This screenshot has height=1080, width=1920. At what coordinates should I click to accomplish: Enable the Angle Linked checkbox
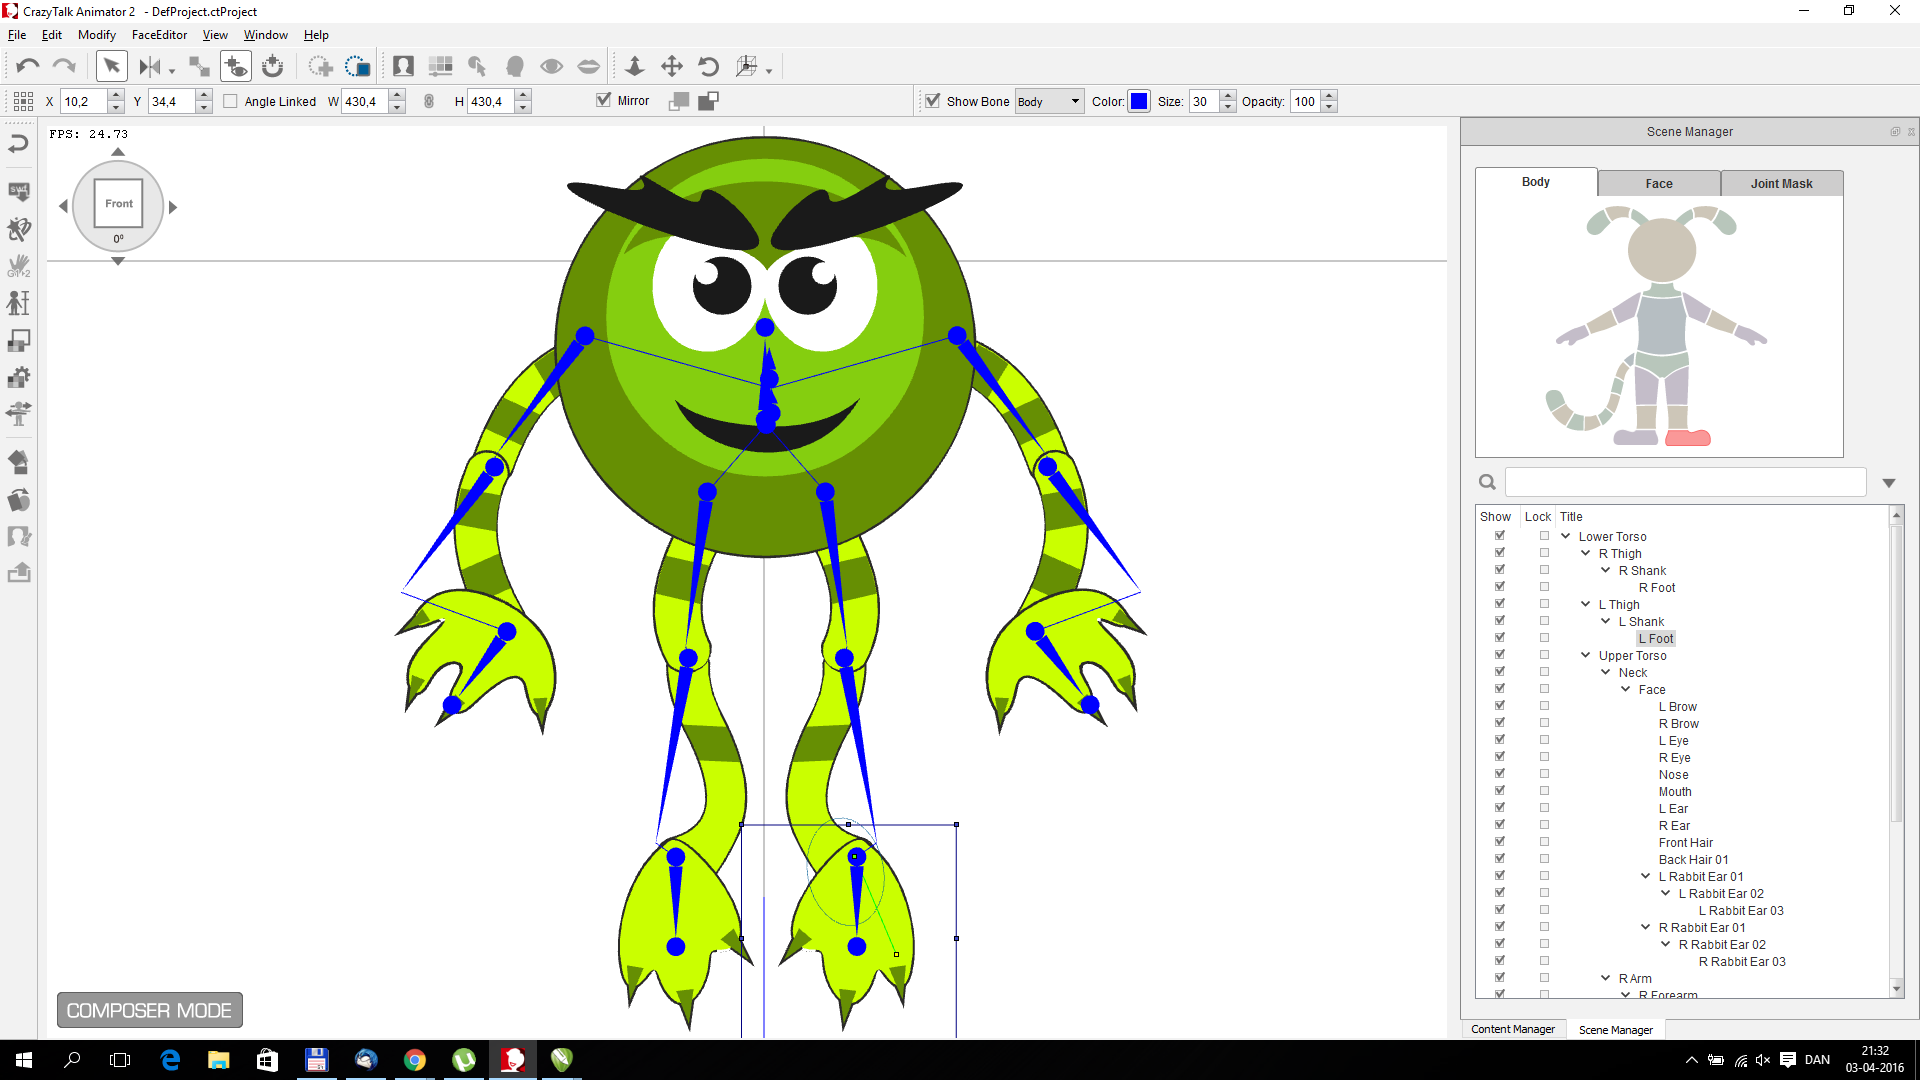pyautogui.click(x=231, y=101)
